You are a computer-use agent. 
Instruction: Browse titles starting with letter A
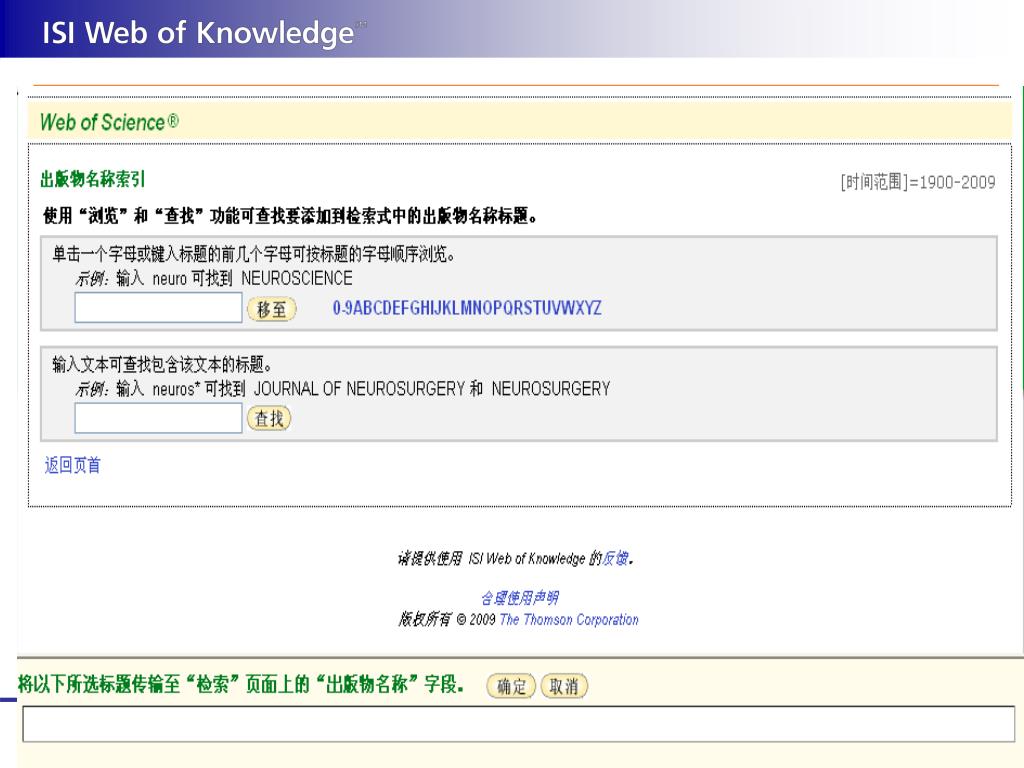[x=359, y=308]
